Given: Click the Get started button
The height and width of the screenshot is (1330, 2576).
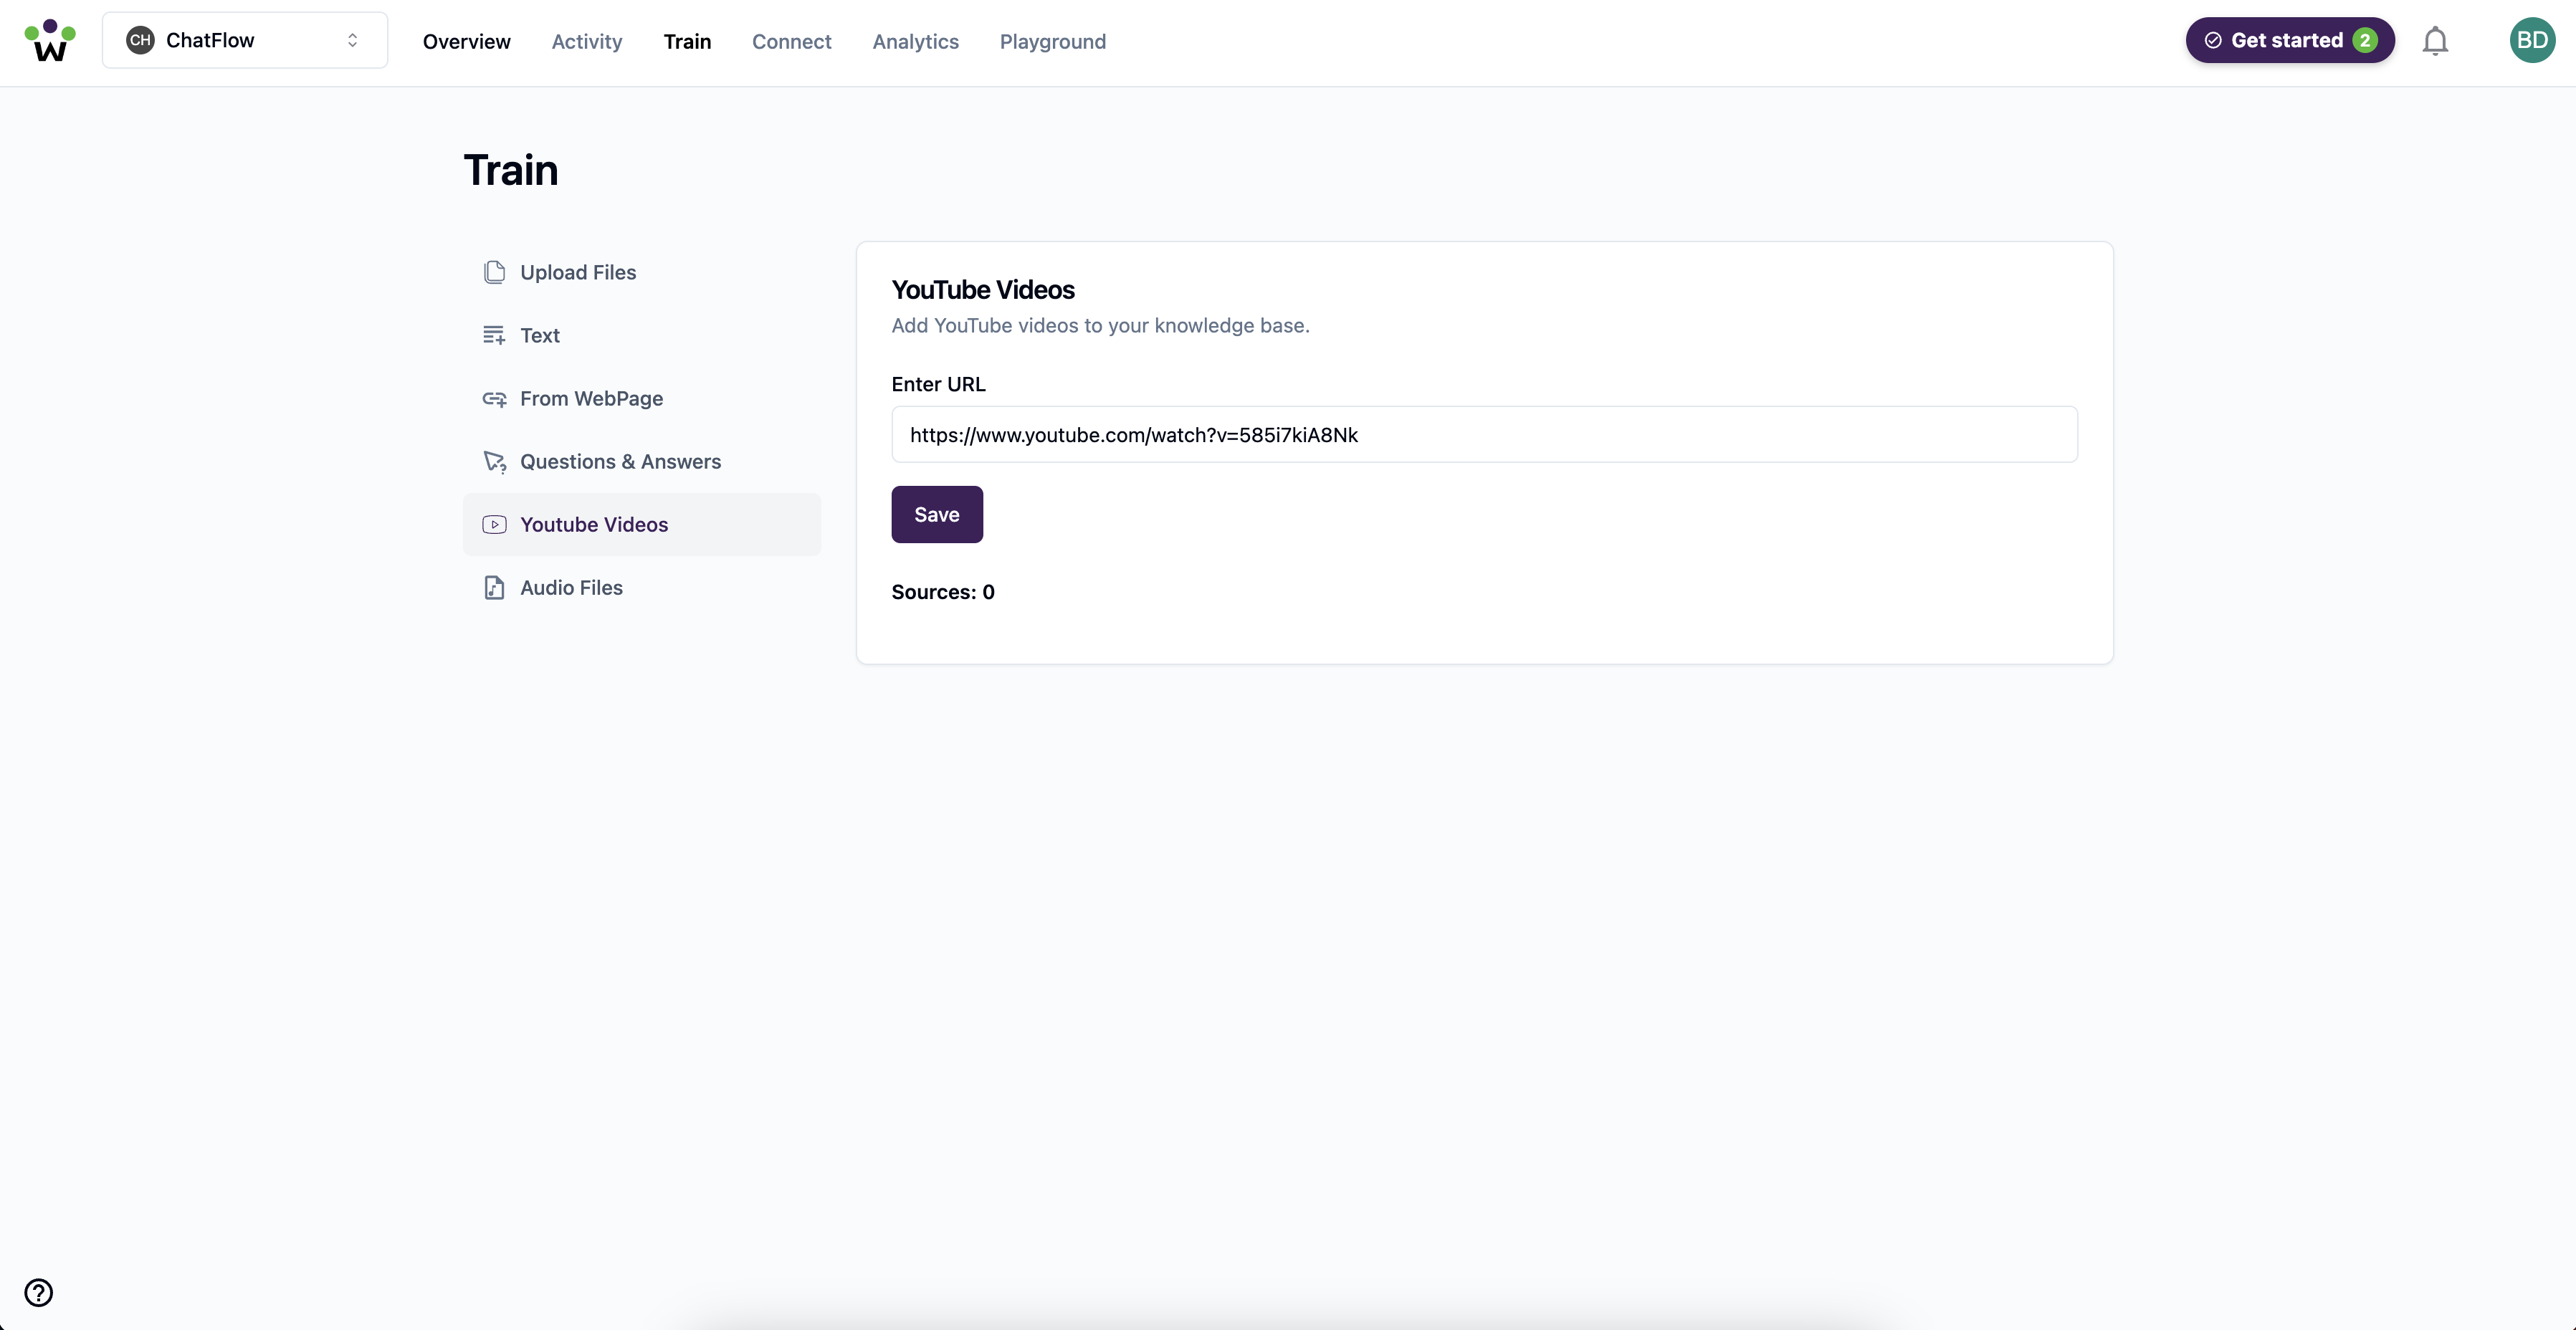Looking at the screenshot, I should pyautogui.click(x=2289, y=40).
